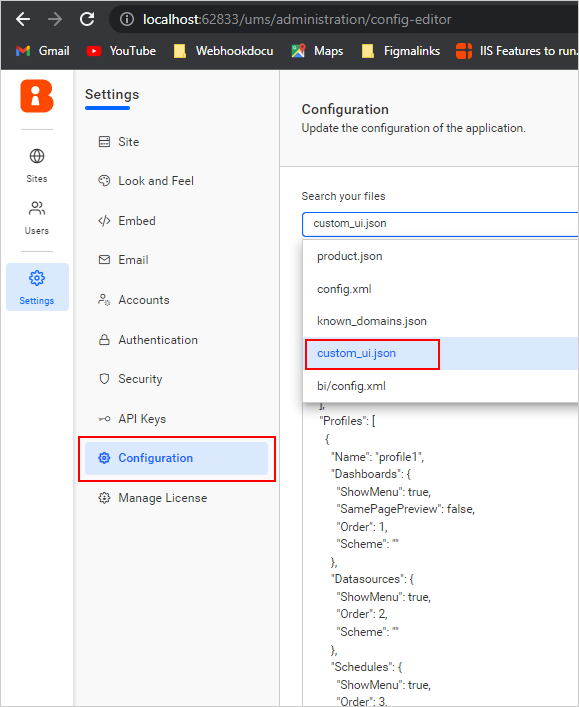The width and height of the screenshot is (579, 707).
Task: Choose bi/config.xml from file list
Action: [441, 386]
